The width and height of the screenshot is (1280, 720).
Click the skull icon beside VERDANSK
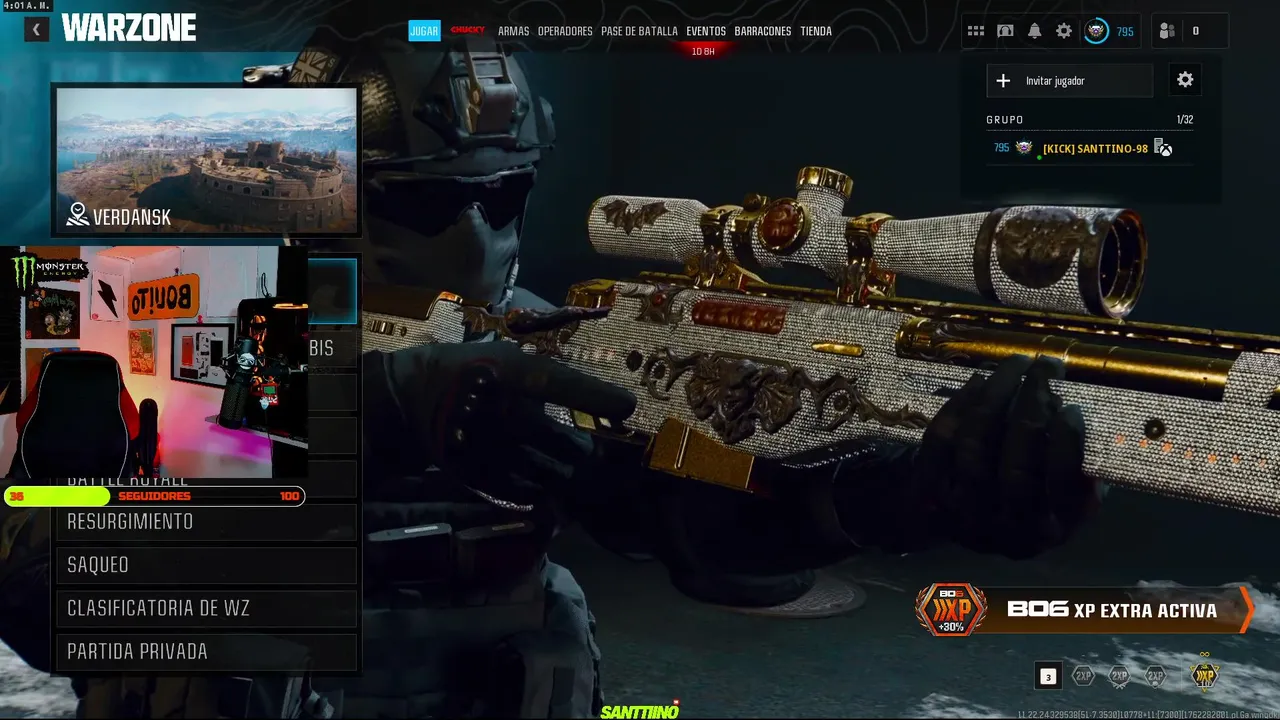tap(78, 215)
